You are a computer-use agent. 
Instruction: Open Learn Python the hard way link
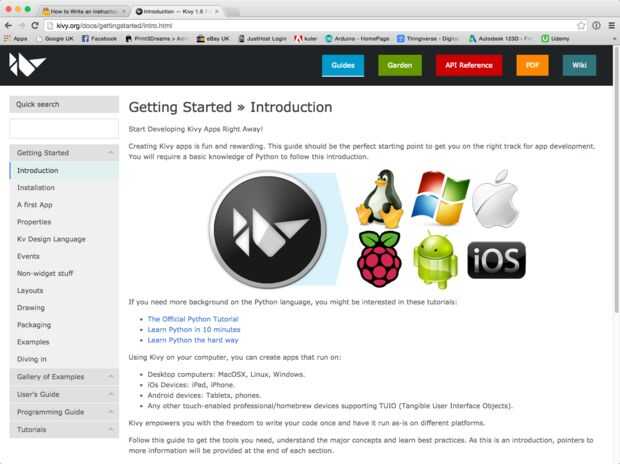(x=193, y=340)
